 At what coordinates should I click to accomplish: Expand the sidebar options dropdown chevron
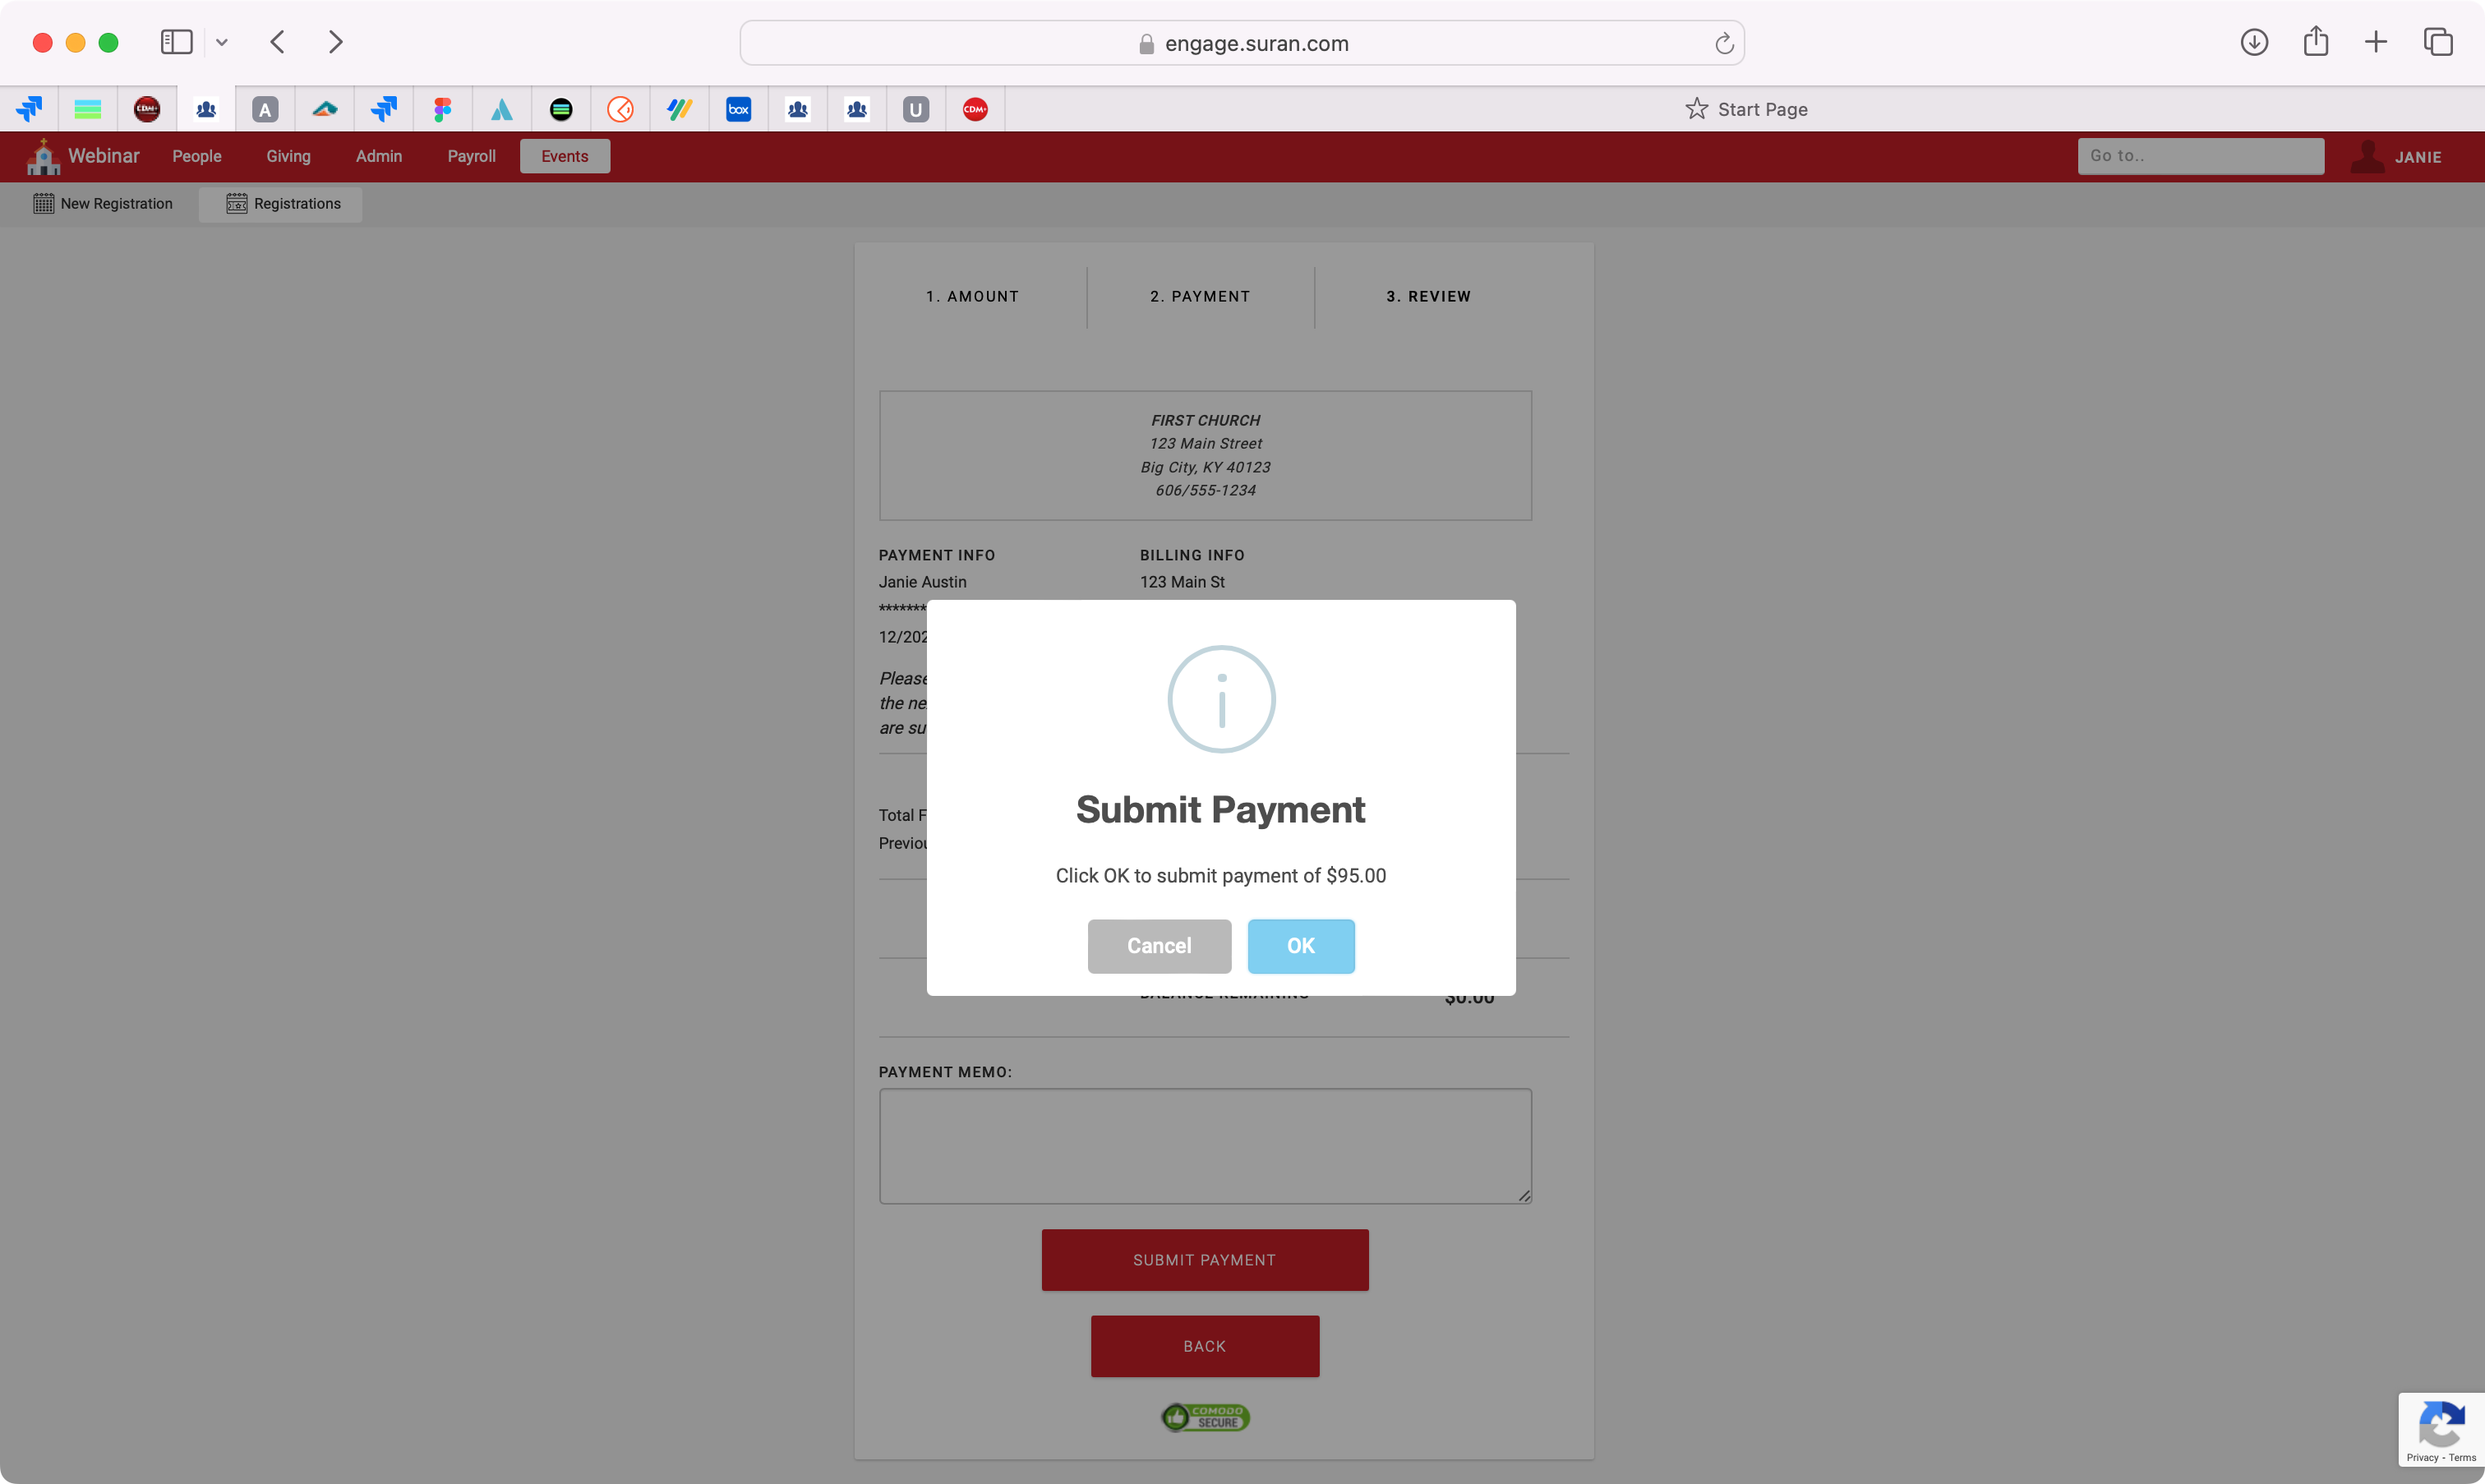pos(222,42)
